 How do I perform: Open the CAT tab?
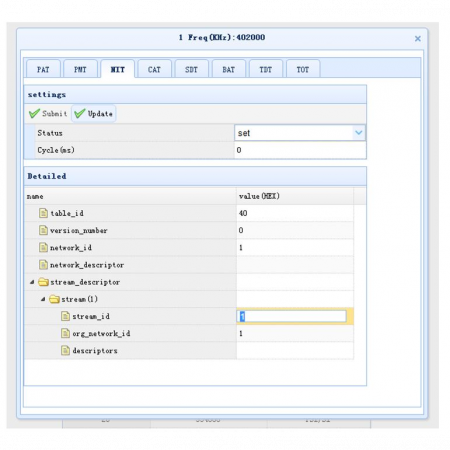[x=154, y=69]
